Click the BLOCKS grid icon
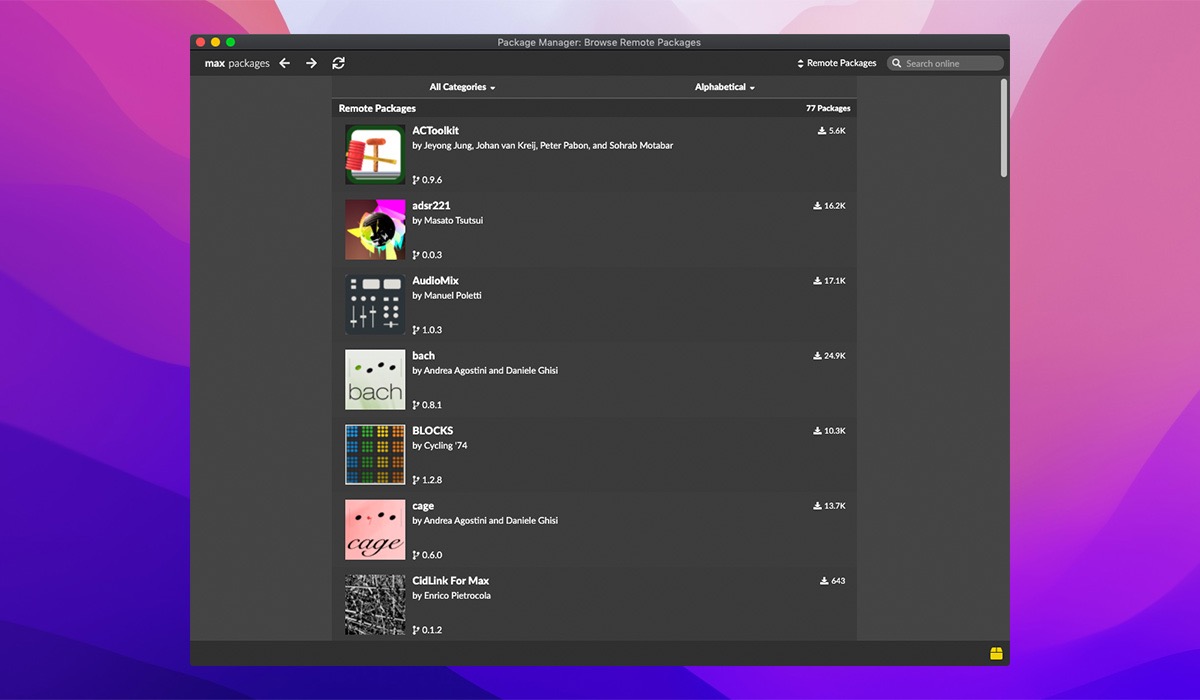 375,454
